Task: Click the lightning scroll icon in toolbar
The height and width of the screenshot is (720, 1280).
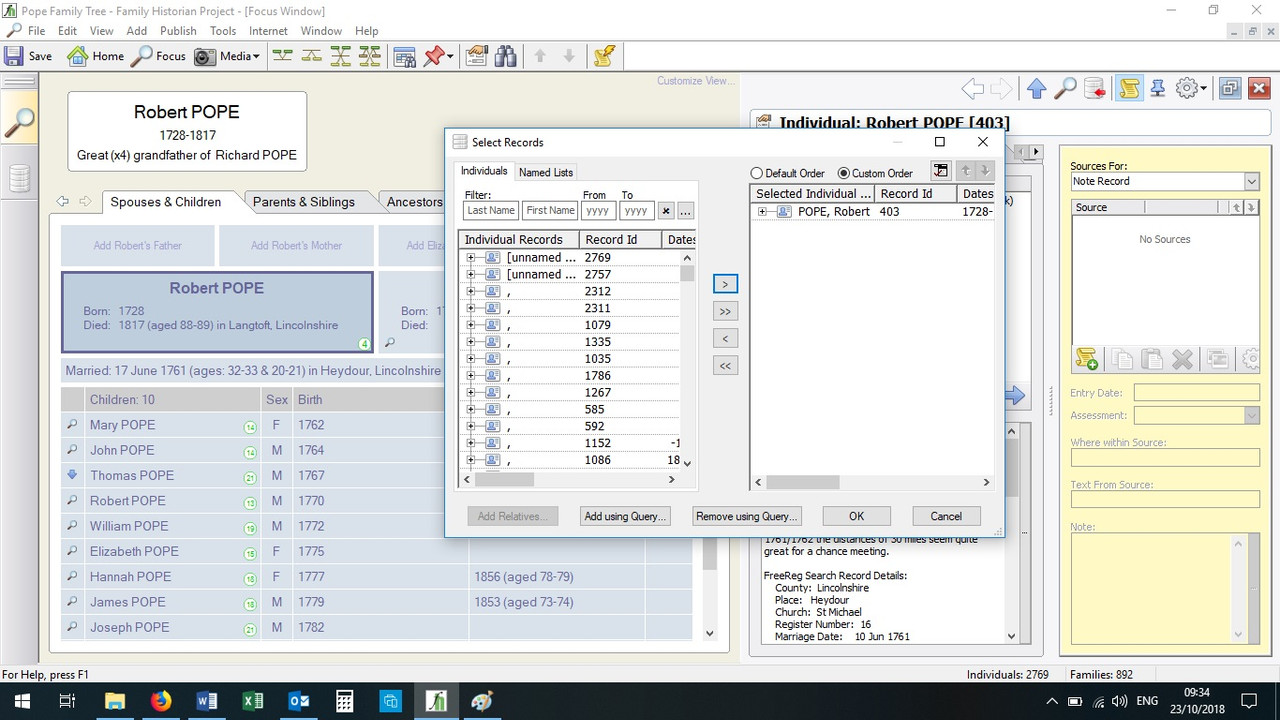Action: coord(604,56)
